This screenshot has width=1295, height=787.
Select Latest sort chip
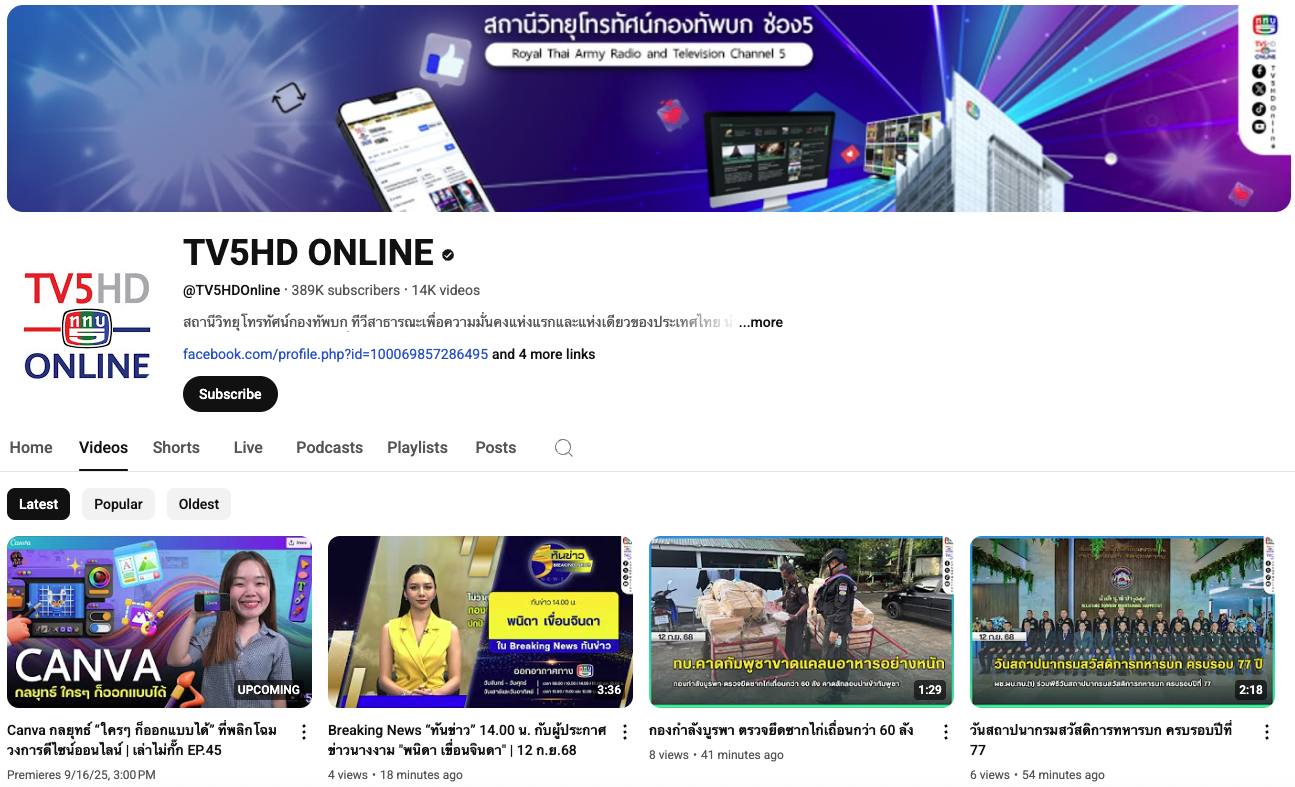click(x=39, y=504)
